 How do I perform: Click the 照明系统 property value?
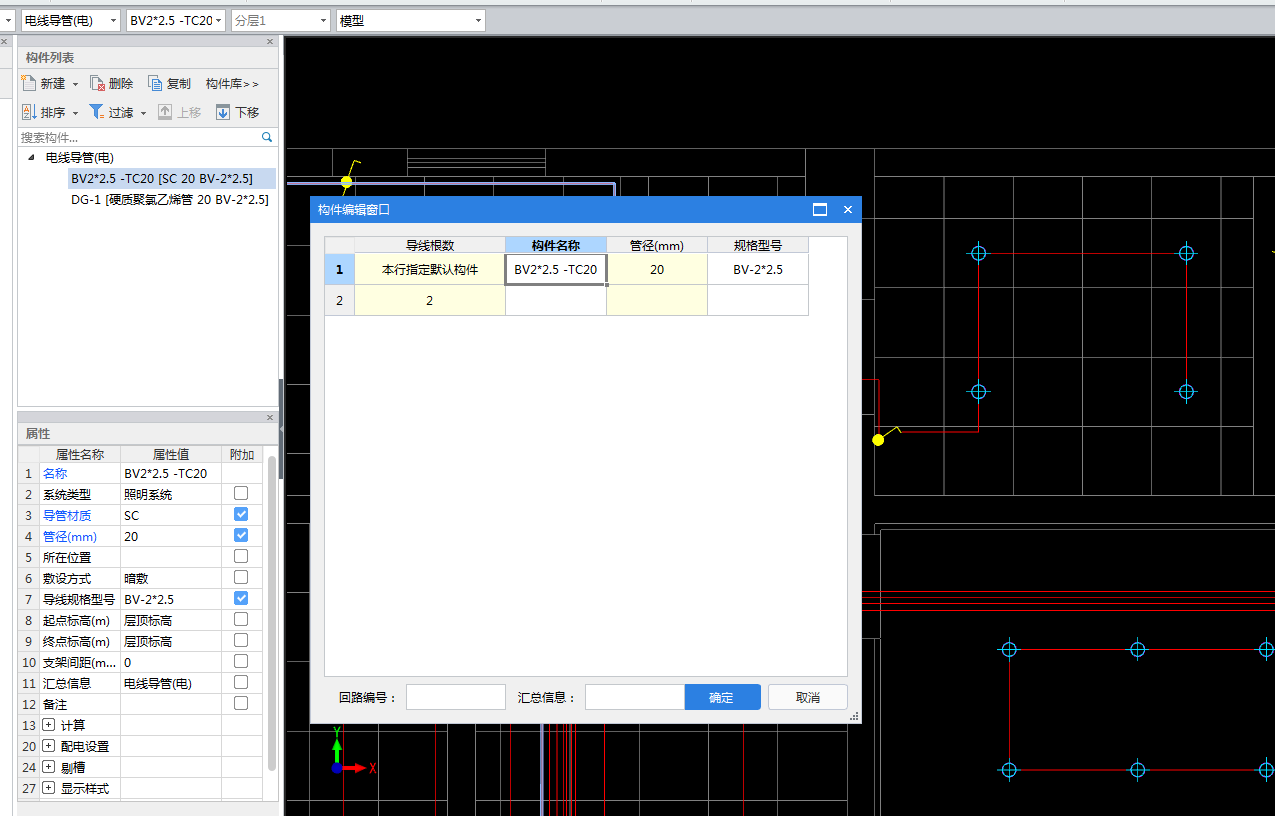pyautogui.click(x=171, y=494)
